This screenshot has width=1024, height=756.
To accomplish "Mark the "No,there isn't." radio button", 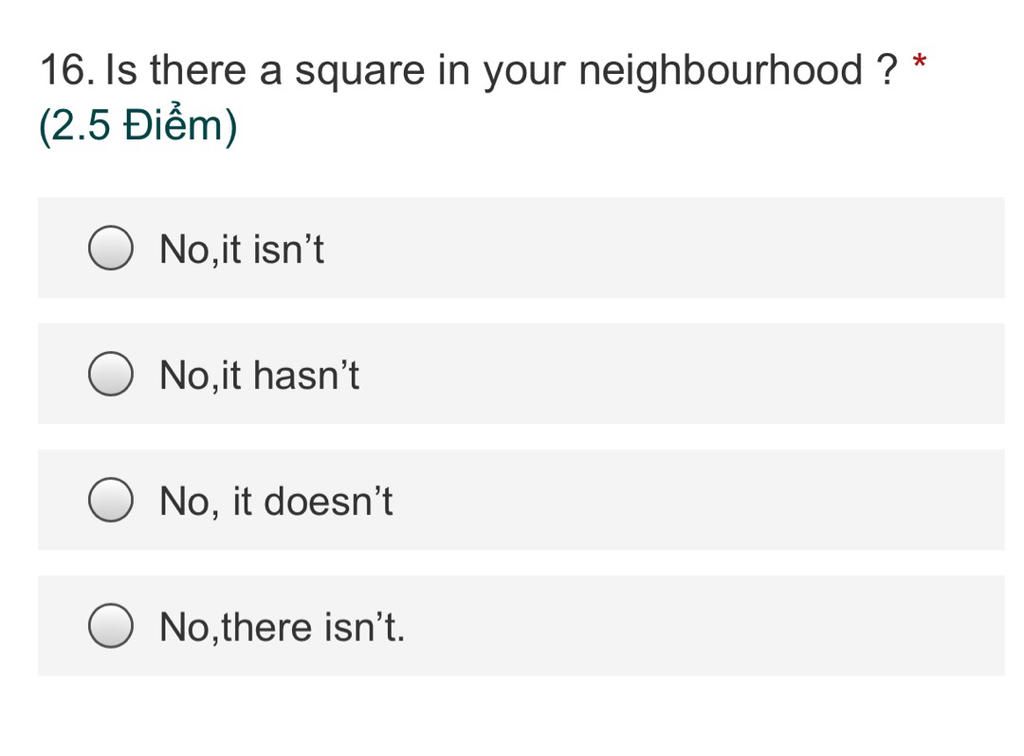I will click(111, 626).
